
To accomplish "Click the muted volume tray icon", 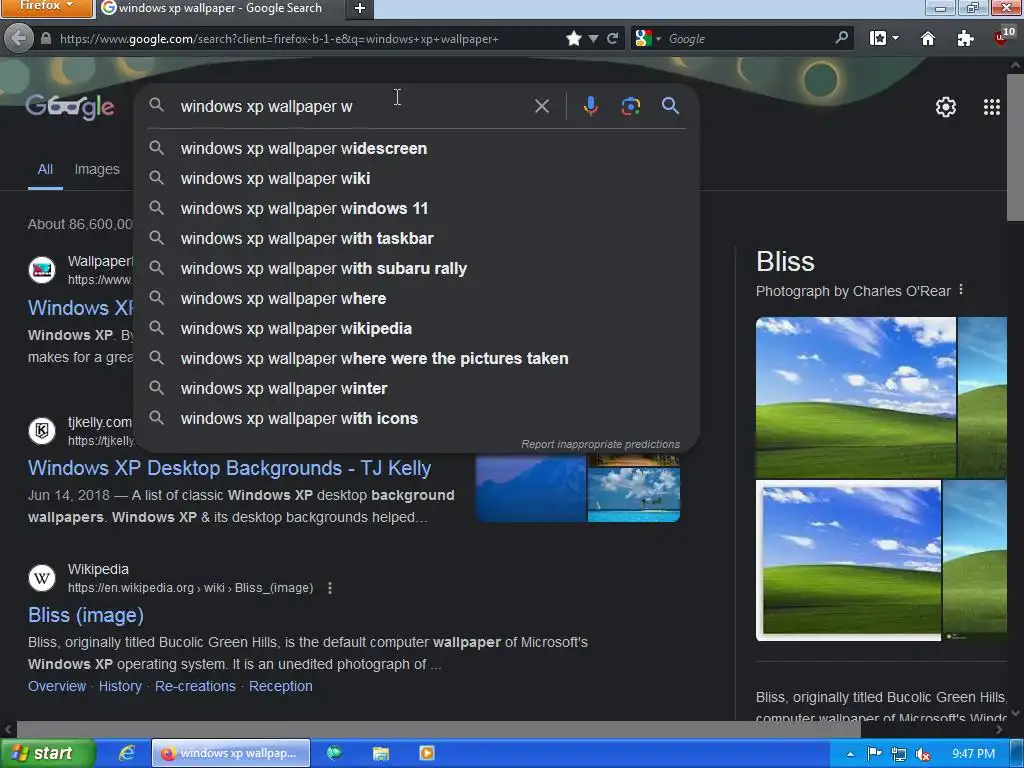I will (x=923, y=754).
